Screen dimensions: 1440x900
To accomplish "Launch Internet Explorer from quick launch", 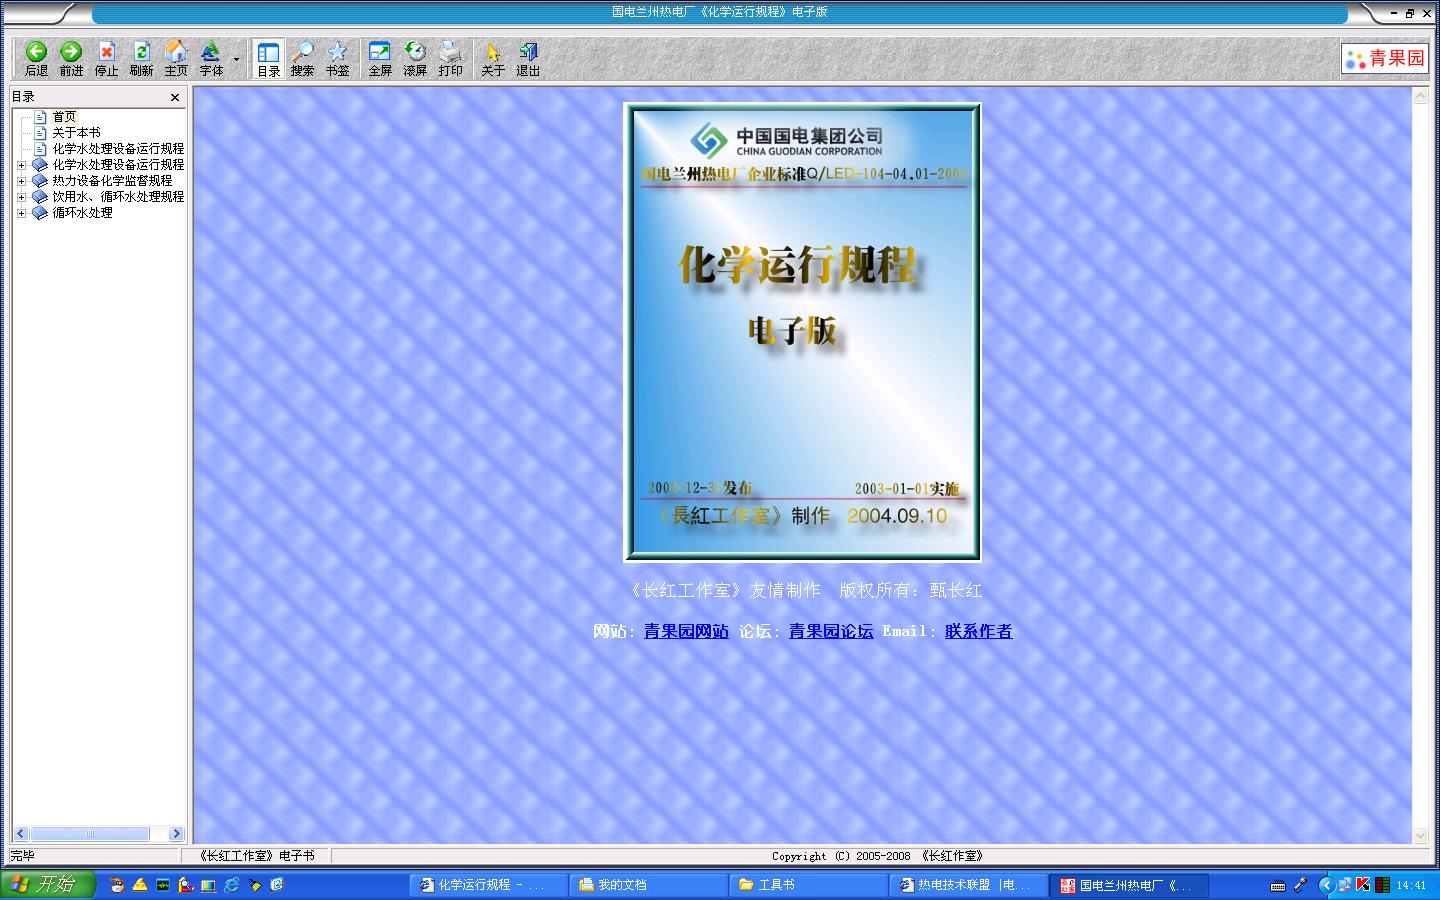I will [x=232, y=885].
